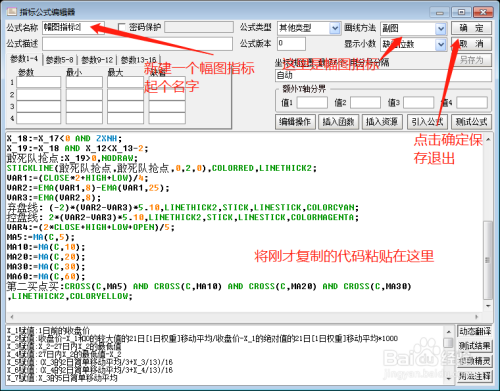Click the 插入资源 button
The height and width of the screenshot is (391, 500).
coord(382,122)
